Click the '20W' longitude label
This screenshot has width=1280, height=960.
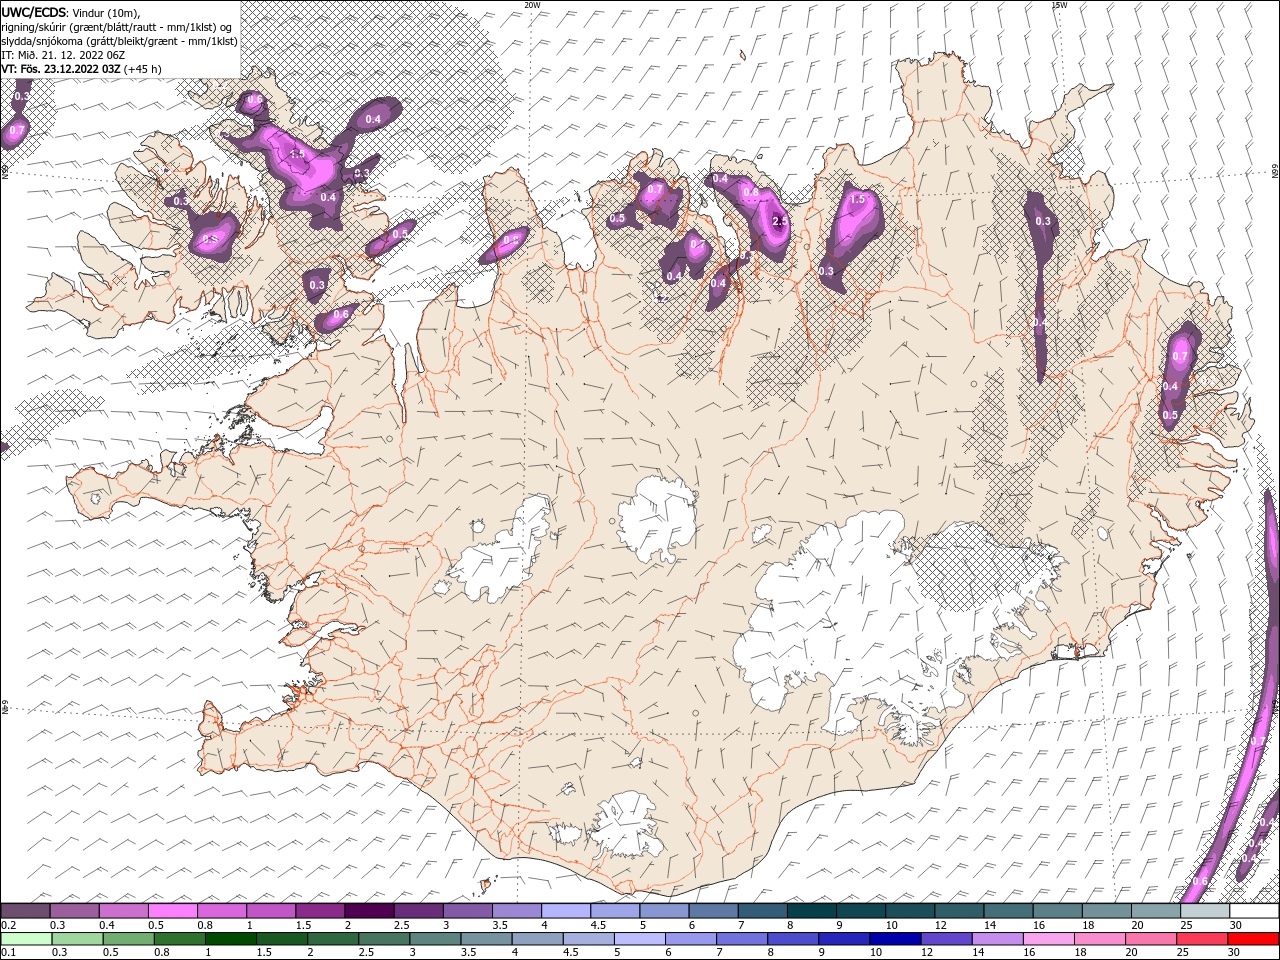532,5
